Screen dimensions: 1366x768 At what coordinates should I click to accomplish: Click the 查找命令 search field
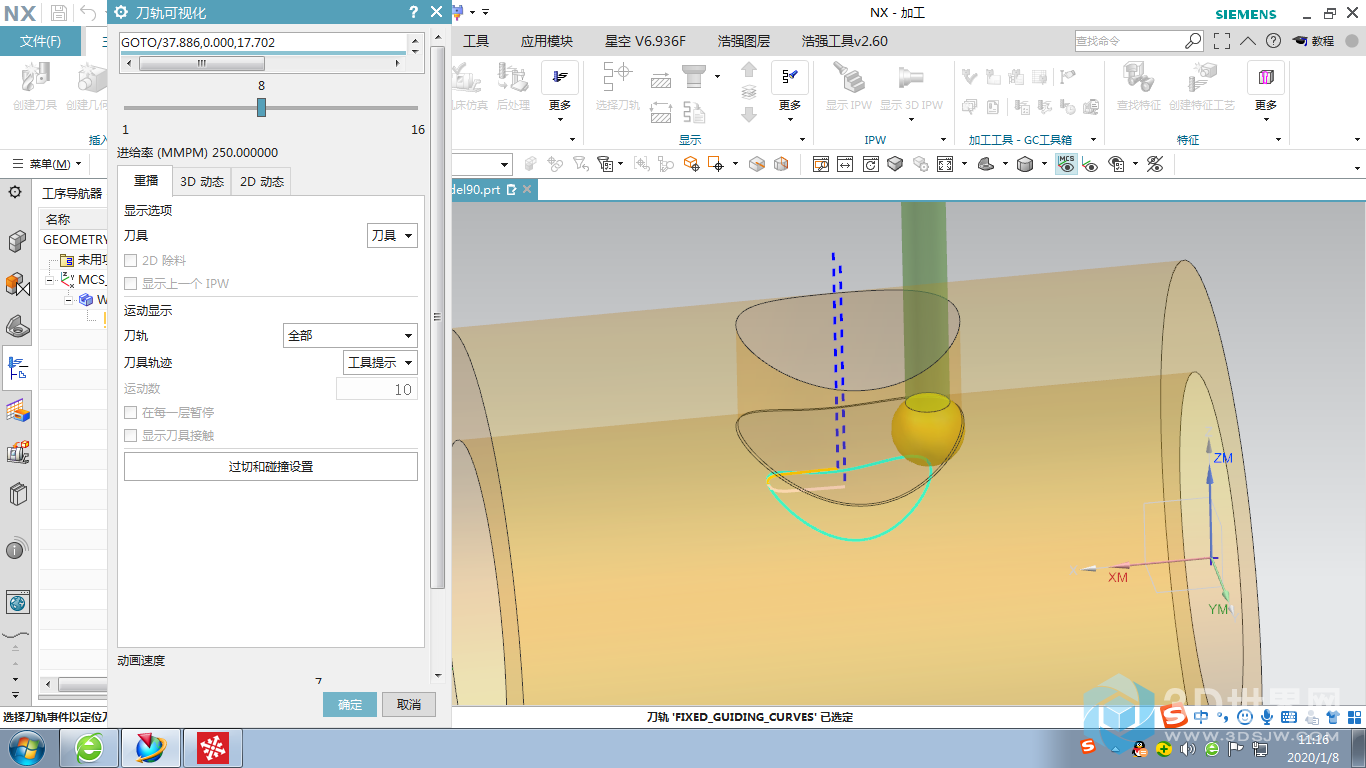tap(1139, 41)
